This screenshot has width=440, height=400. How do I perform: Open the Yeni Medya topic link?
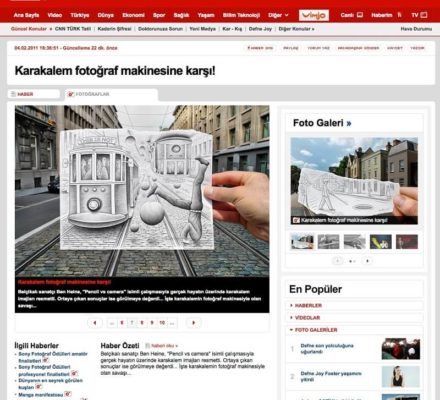[x=203, y=29]
